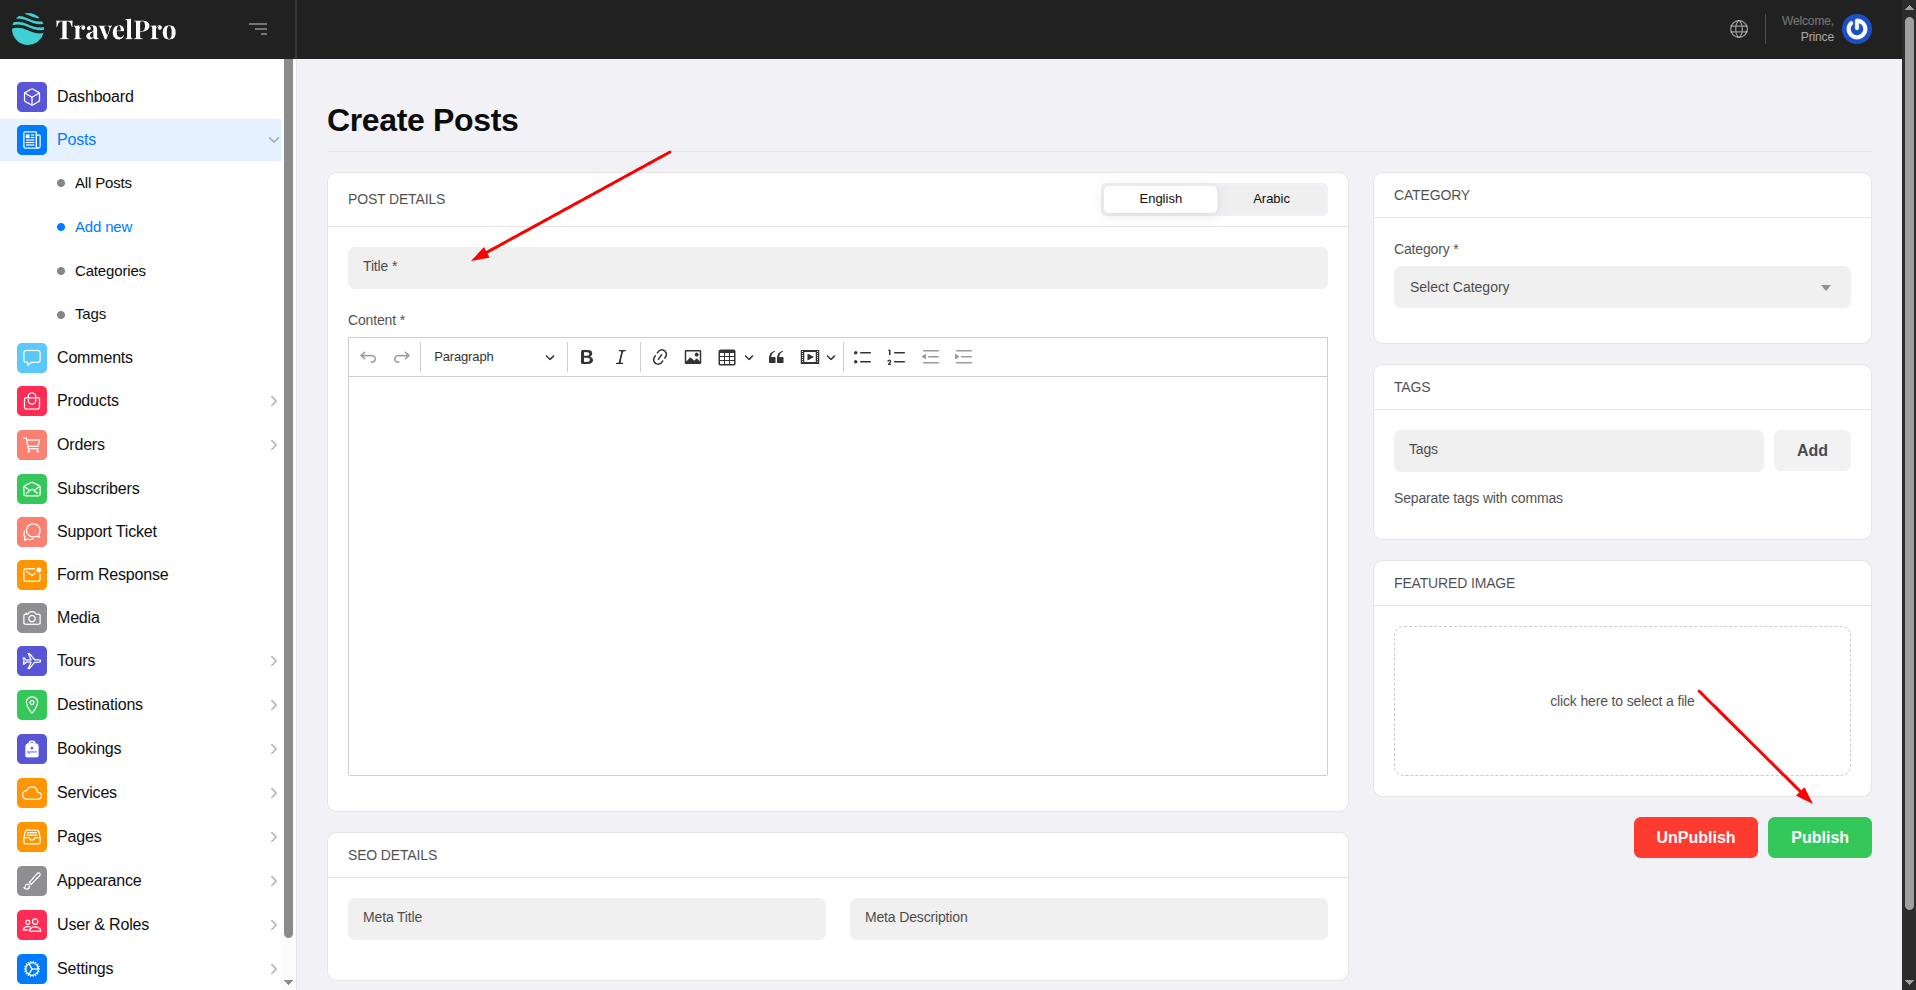The height and width of the screenshot is (990, 1916).
Task: Click the content editor text area
Action: click(838, 576)
